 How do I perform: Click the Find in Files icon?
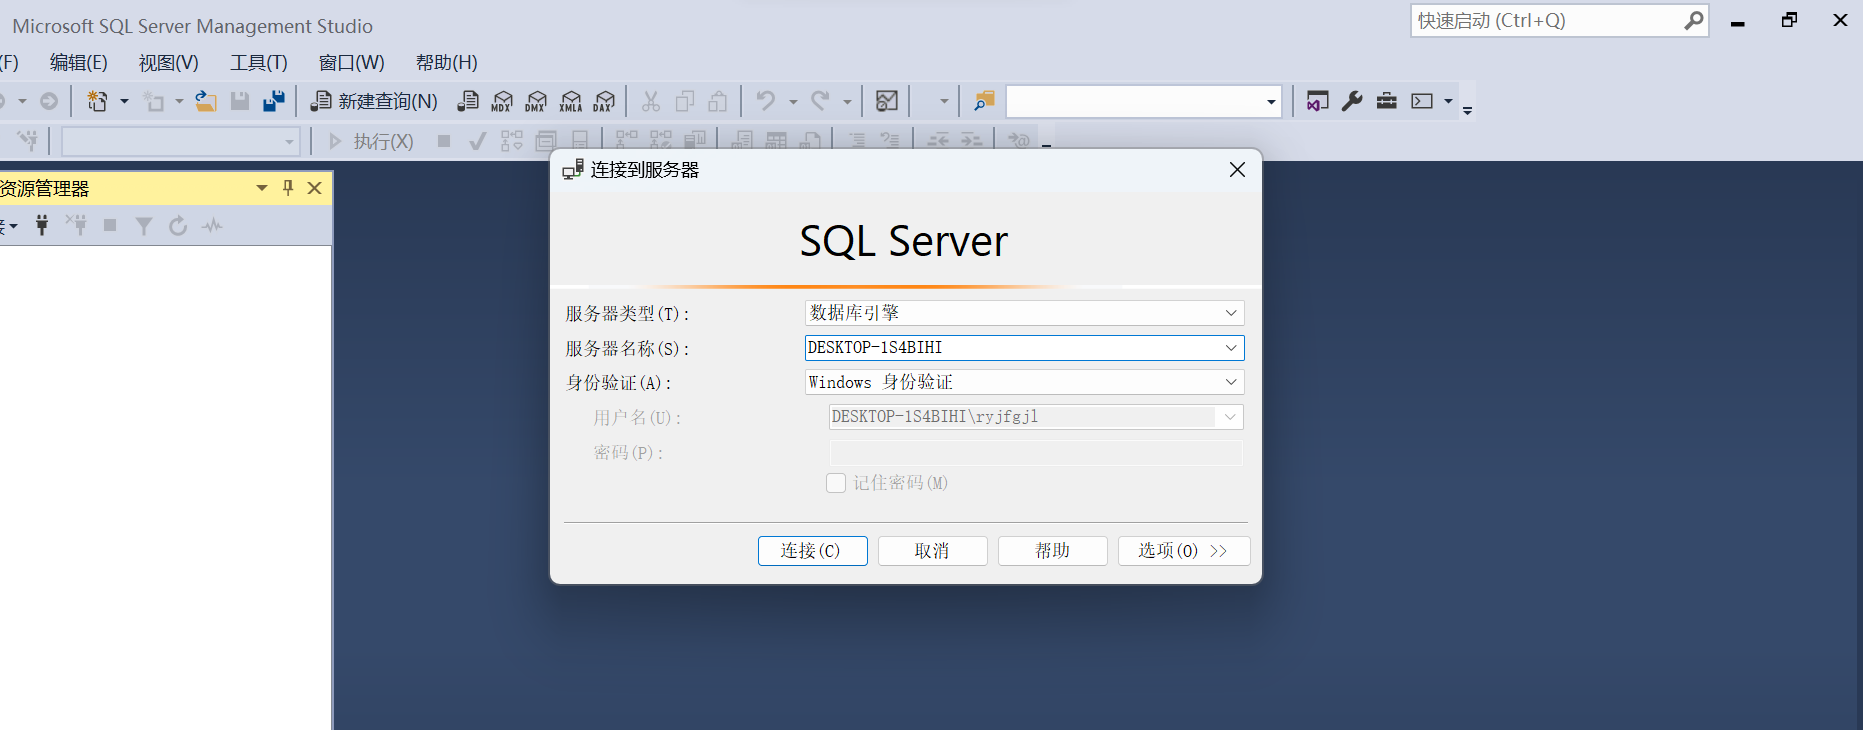pyautogui.click(x=984, y=101)
